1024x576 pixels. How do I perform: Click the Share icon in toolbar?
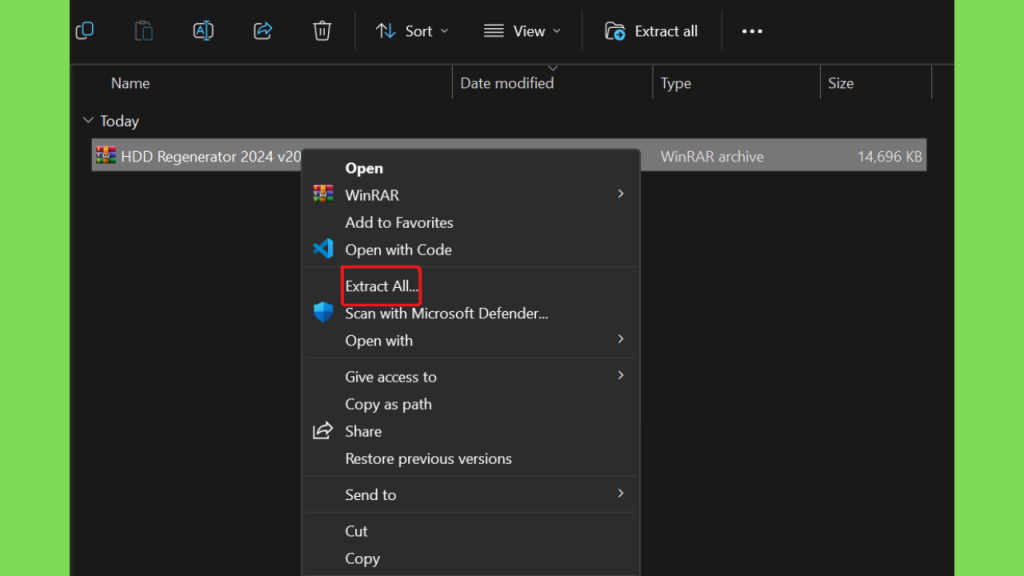[x=263, y=31]
